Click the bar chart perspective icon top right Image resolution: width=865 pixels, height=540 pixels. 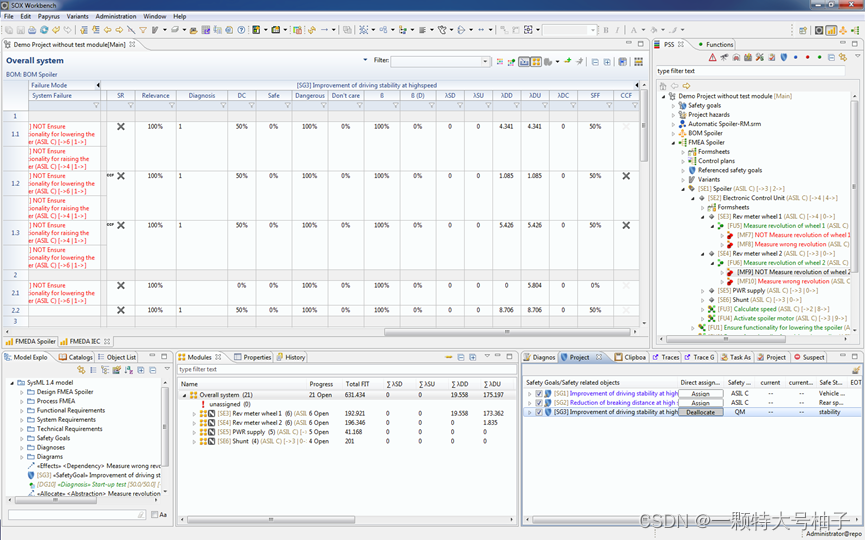pyautogui.click(x=831, y=30)
